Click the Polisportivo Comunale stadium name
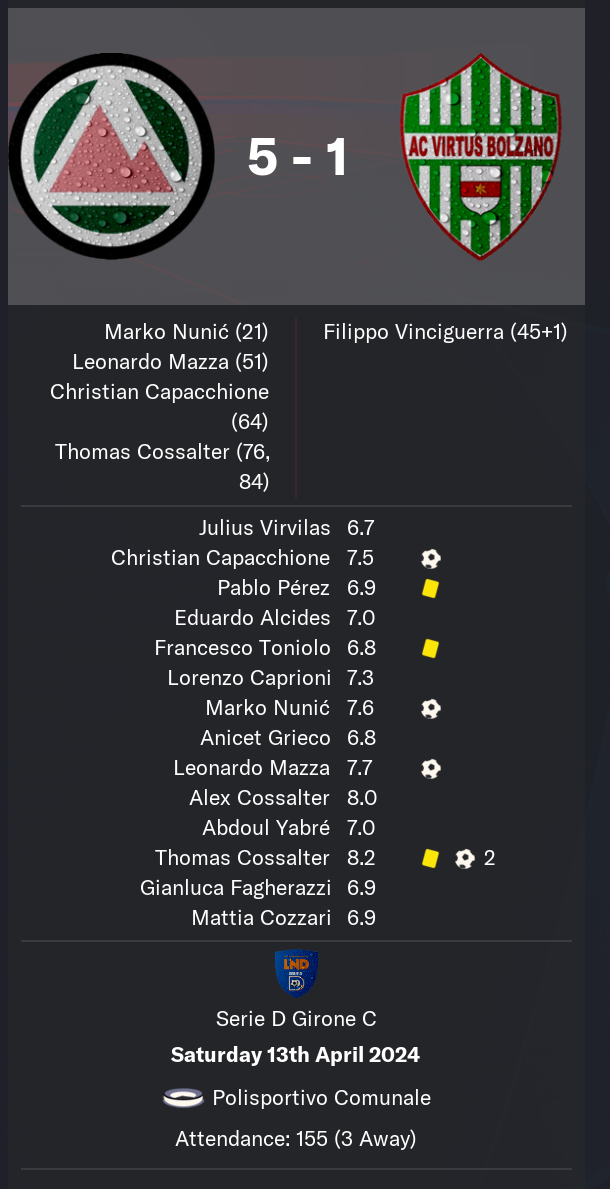Image resolution: width=610 pixels, height=1189 pixels. coord(321,1098)
